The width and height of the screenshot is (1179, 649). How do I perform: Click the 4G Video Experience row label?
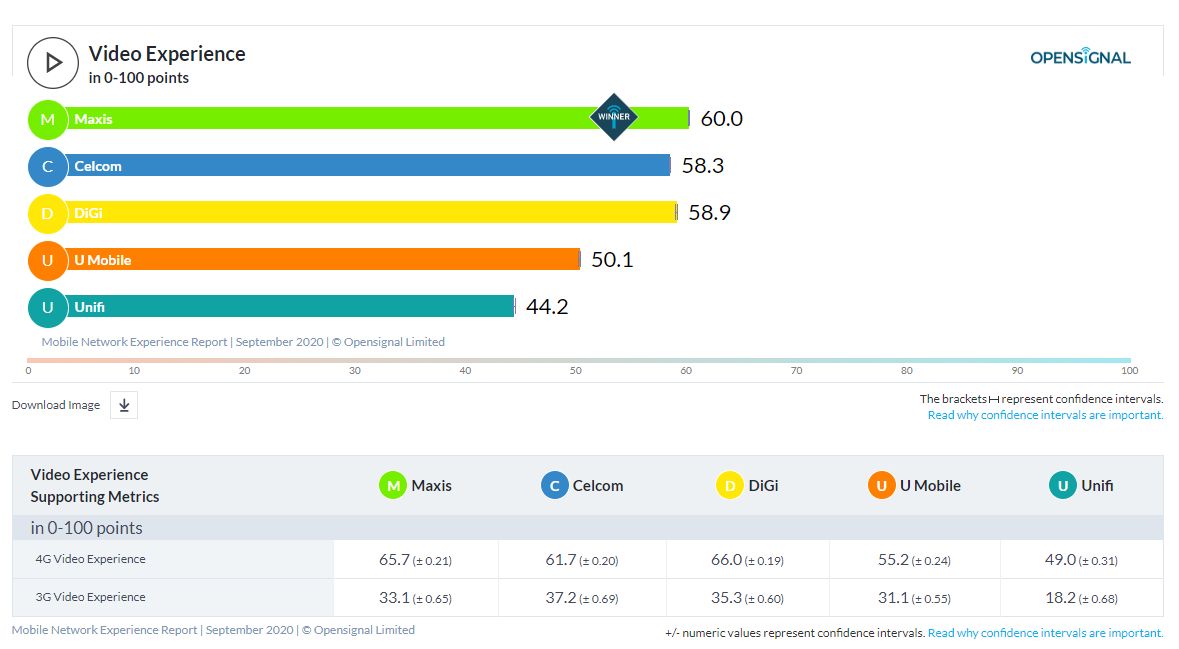(x=90, y=559)
